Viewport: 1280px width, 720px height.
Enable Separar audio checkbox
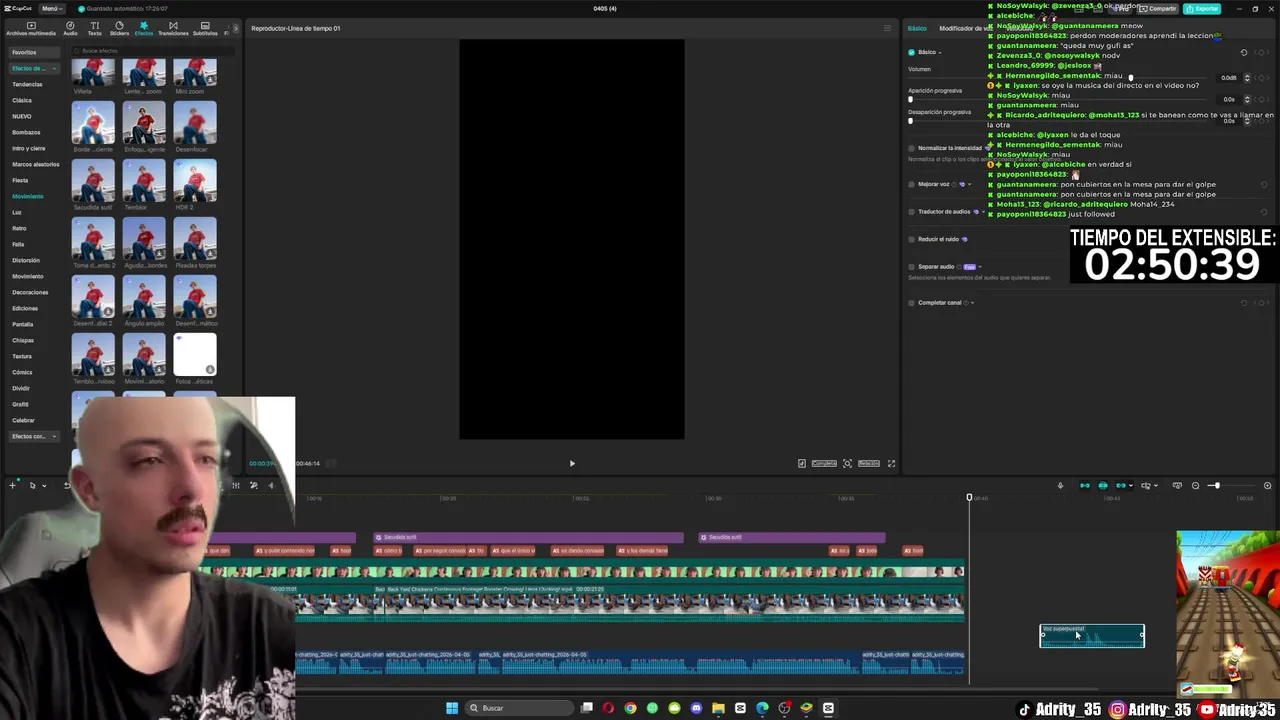click(x=911, y=267)
